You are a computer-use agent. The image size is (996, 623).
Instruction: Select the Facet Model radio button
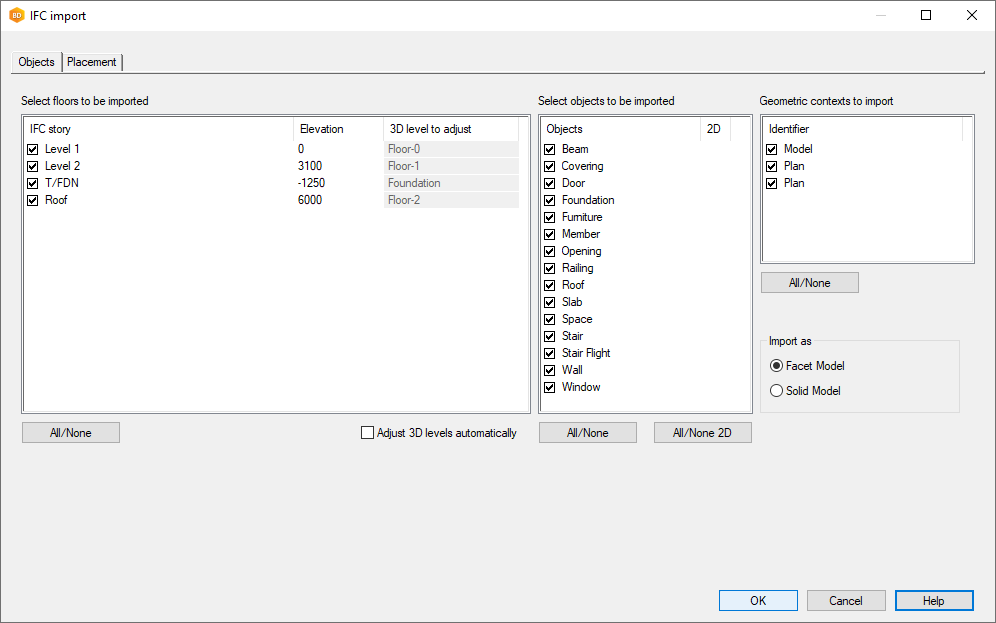point(776,366)
